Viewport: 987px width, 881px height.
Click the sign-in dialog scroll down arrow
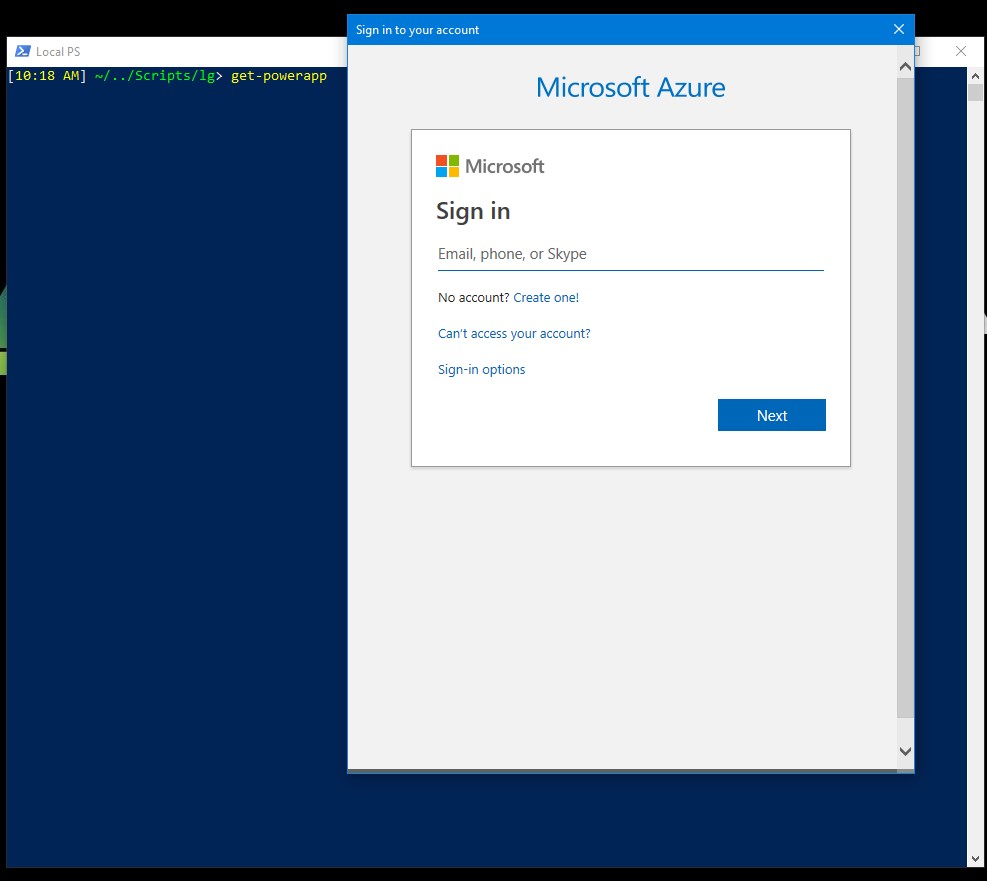click(x=905, y=751)
